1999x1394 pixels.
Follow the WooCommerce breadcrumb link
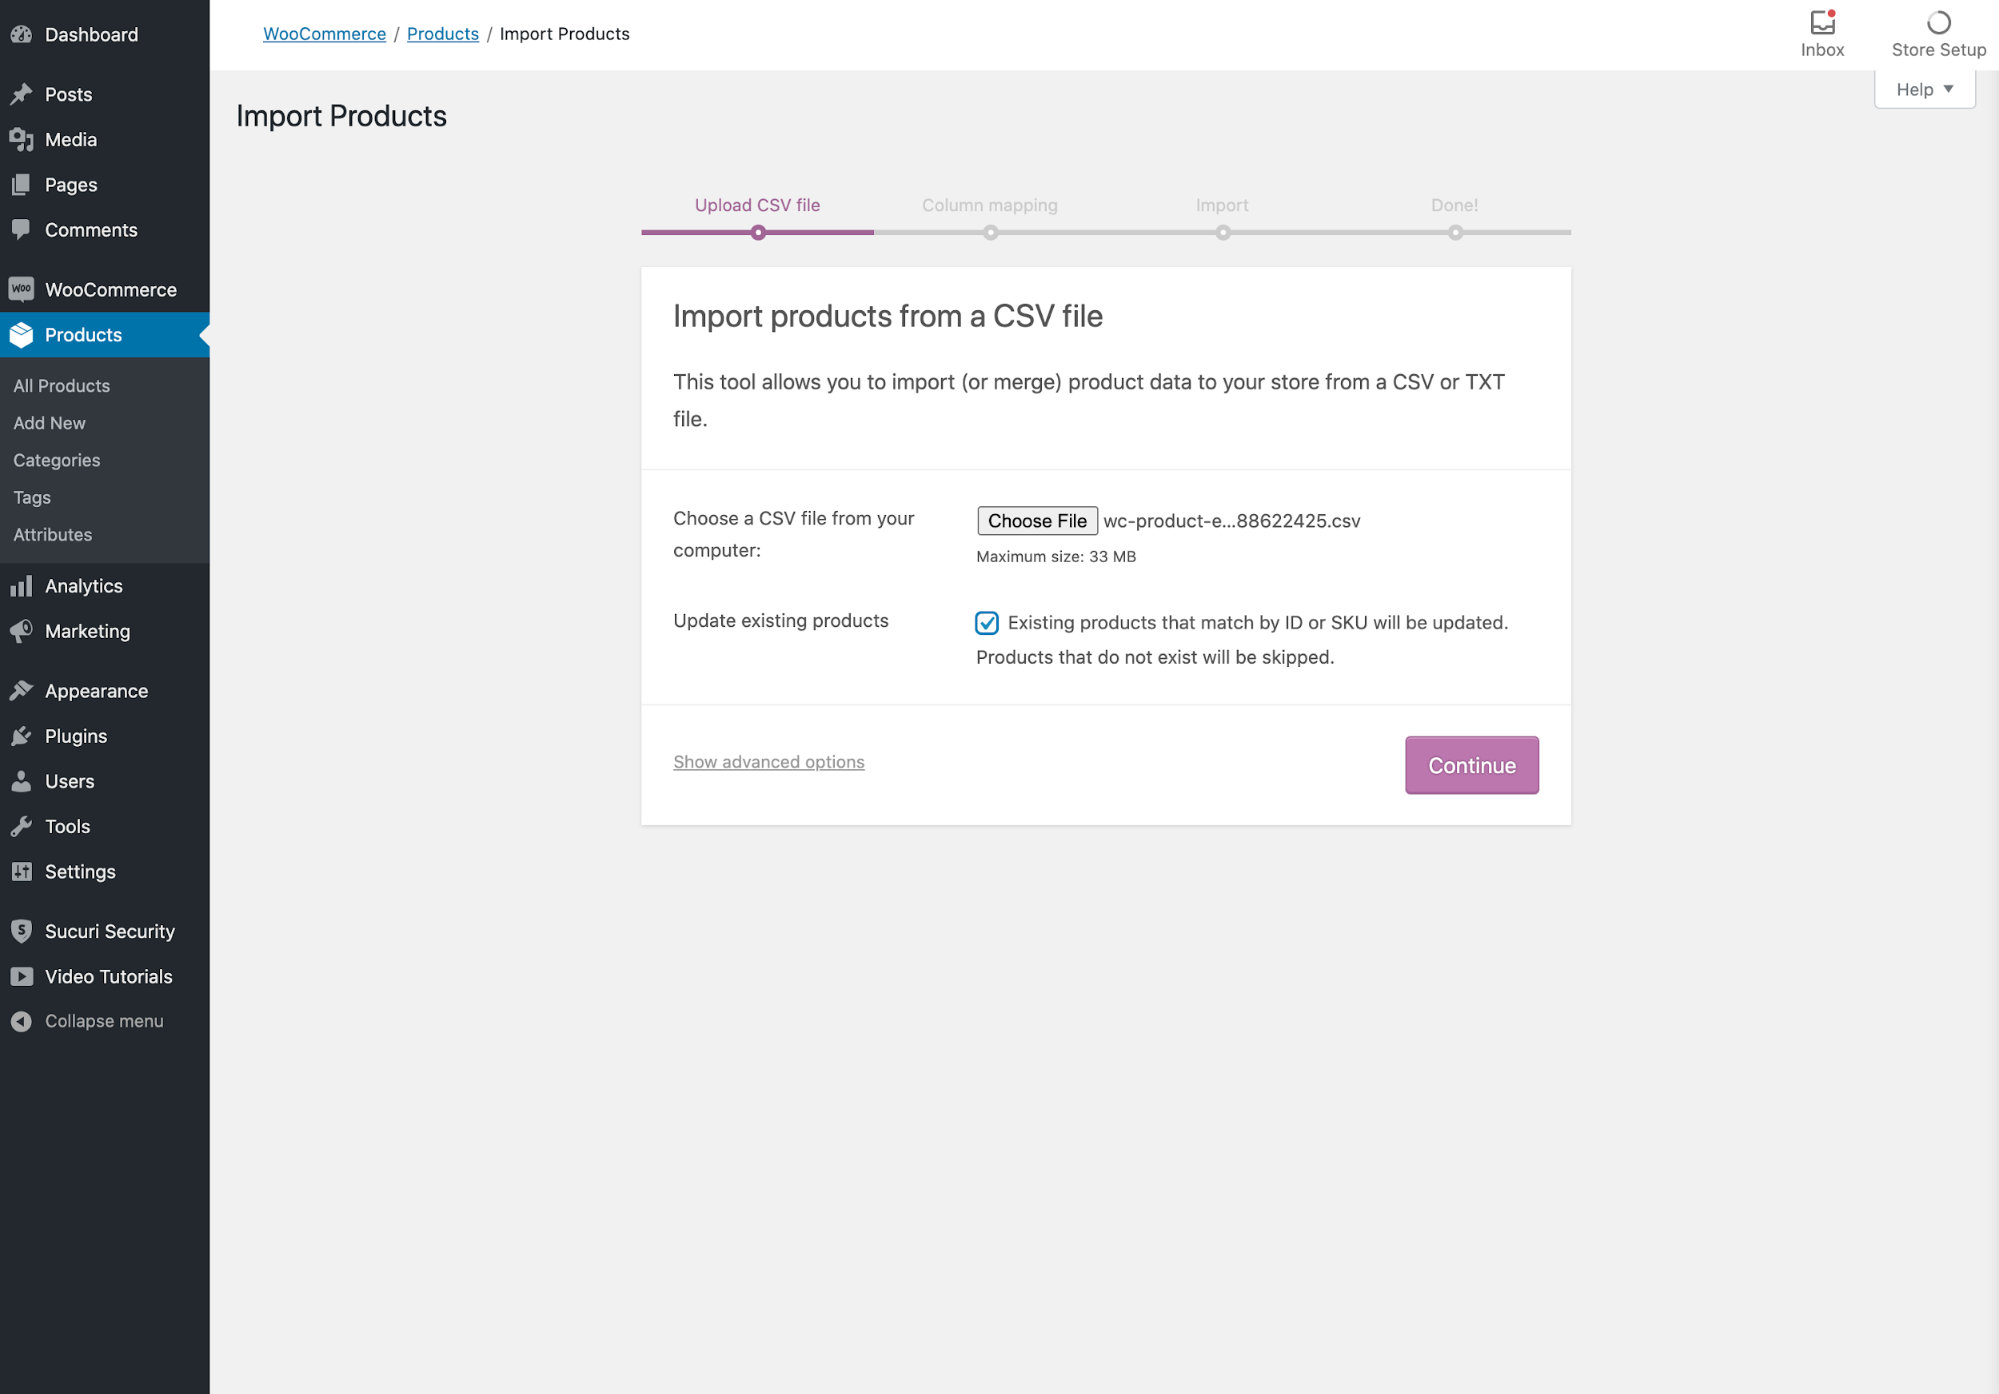pyautogui.click(x=324, y=33)
